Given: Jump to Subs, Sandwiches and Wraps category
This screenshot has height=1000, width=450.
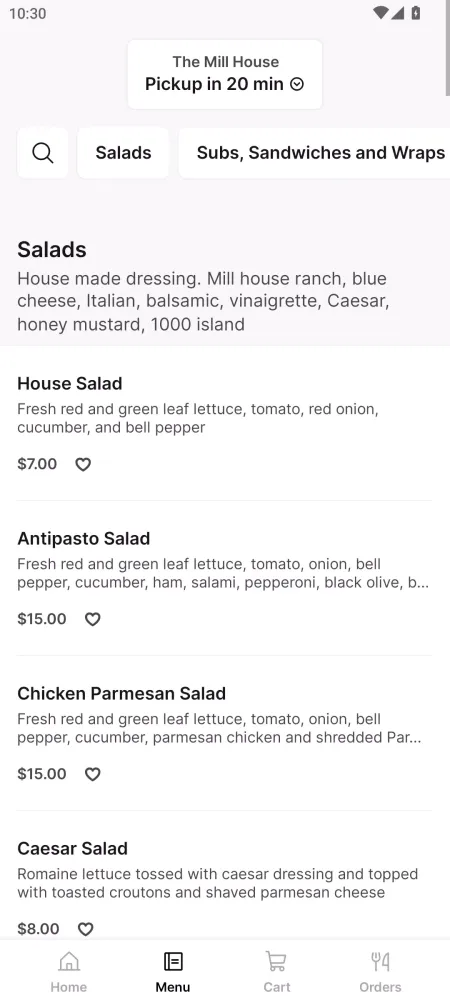Looking at the screenshot, I should [x=315, y=153].
